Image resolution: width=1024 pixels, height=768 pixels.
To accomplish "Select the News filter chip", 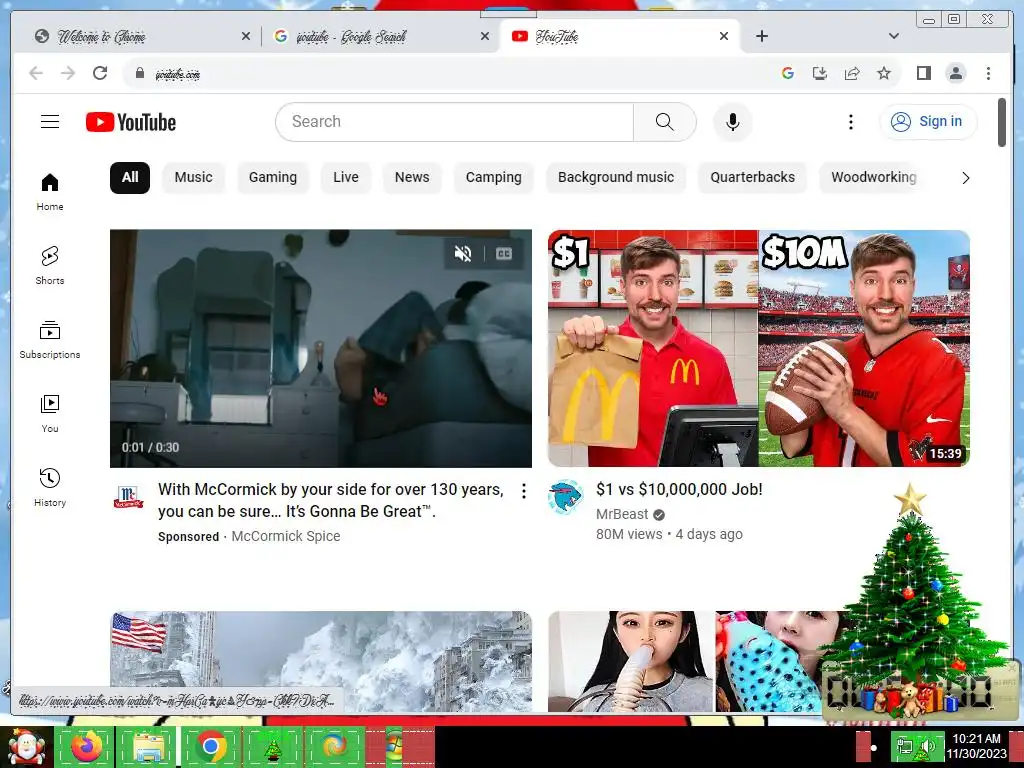I will click(x=412, y=178).
